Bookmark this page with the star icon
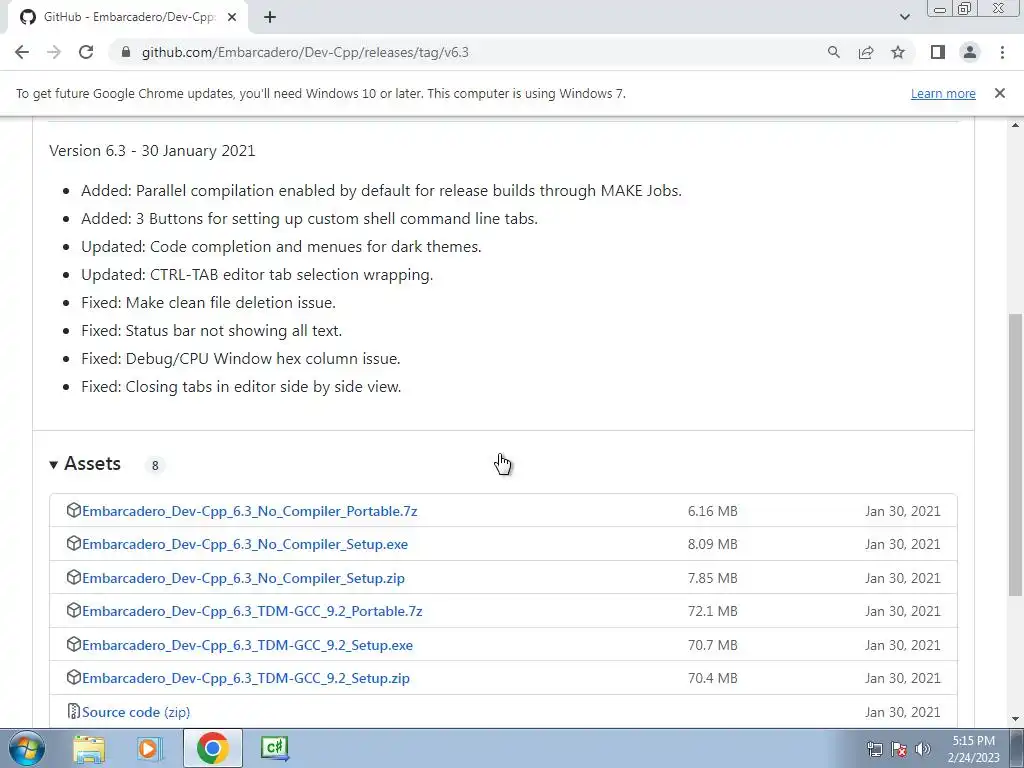 click(898, 52)
